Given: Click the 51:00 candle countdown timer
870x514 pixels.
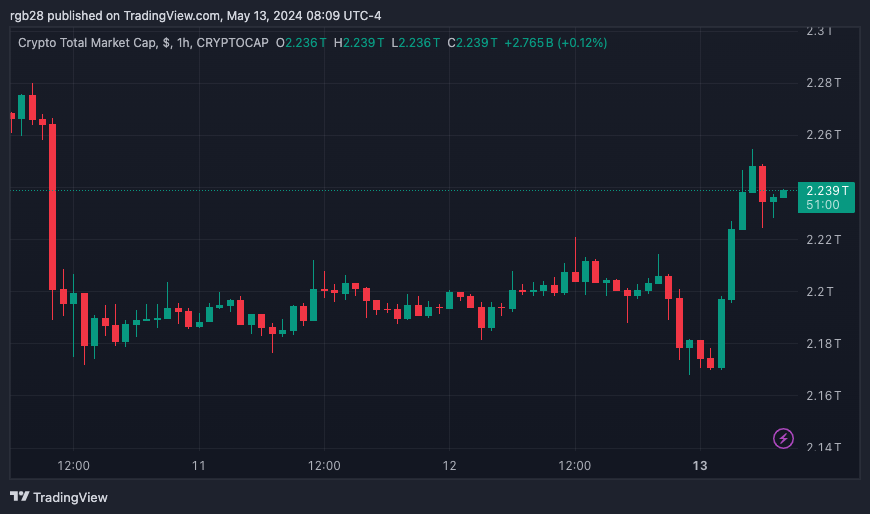Looking at the screenshot, I should tap(822, 204).
